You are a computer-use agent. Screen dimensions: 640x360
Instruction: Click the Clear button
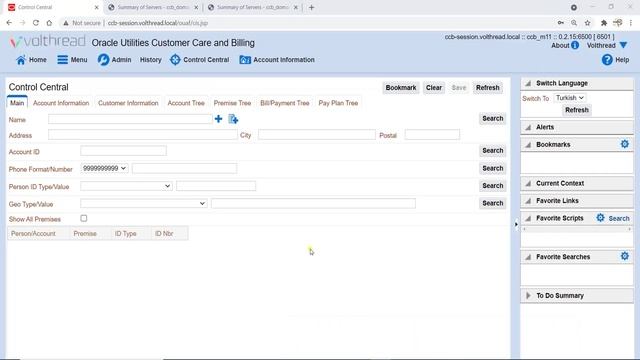434,88
